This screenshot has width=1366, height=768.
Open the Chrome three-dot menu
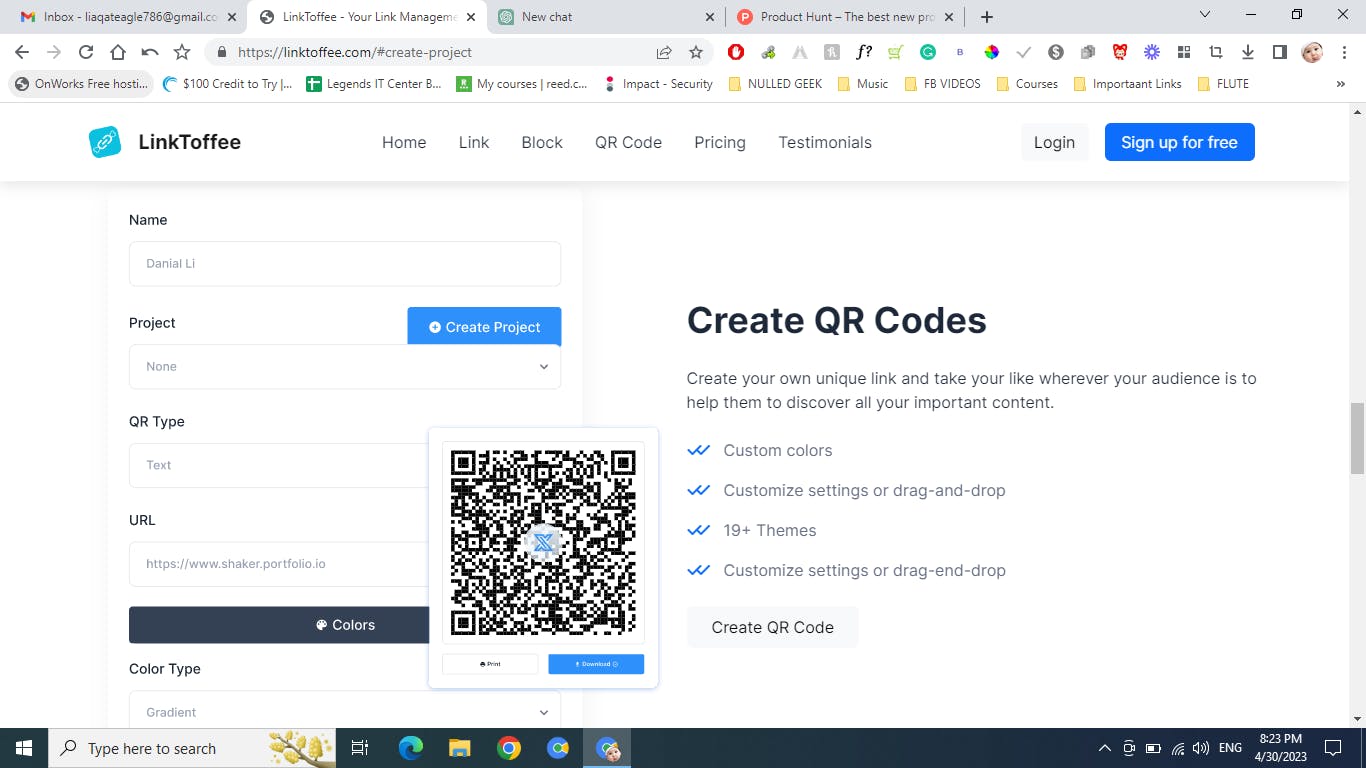tap(1345, 52)
